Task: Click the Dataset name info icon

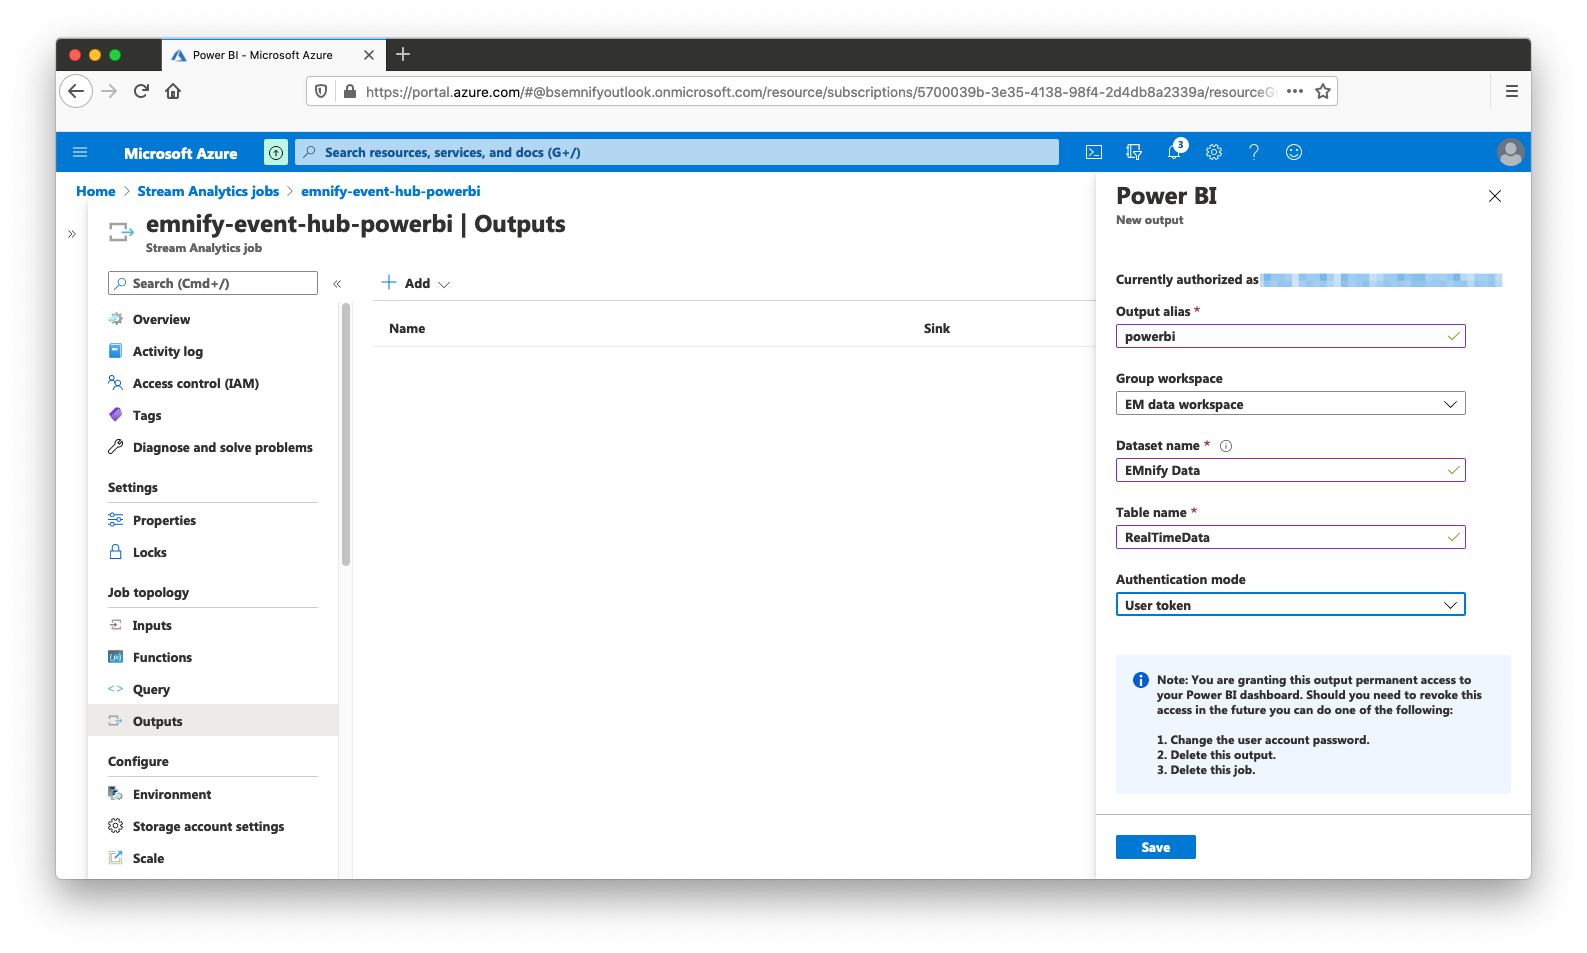Action: [1226, 446]
